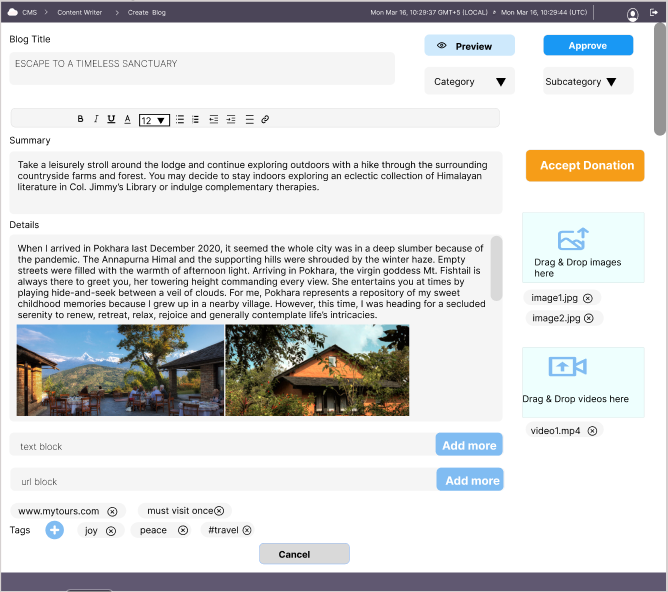
Task: Click the page vertical scrollbar
Action: click(x=660, y=79)
